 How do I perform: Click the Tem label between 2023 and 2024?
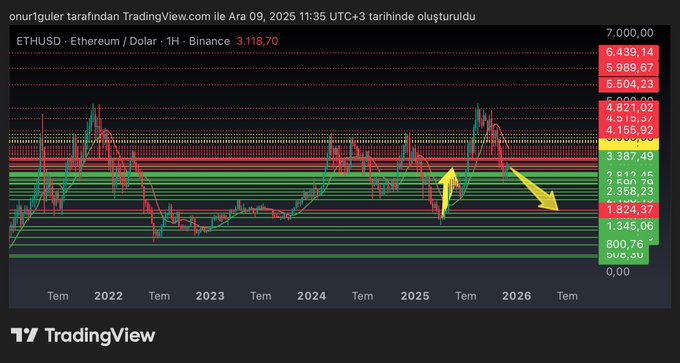(261, 296)
